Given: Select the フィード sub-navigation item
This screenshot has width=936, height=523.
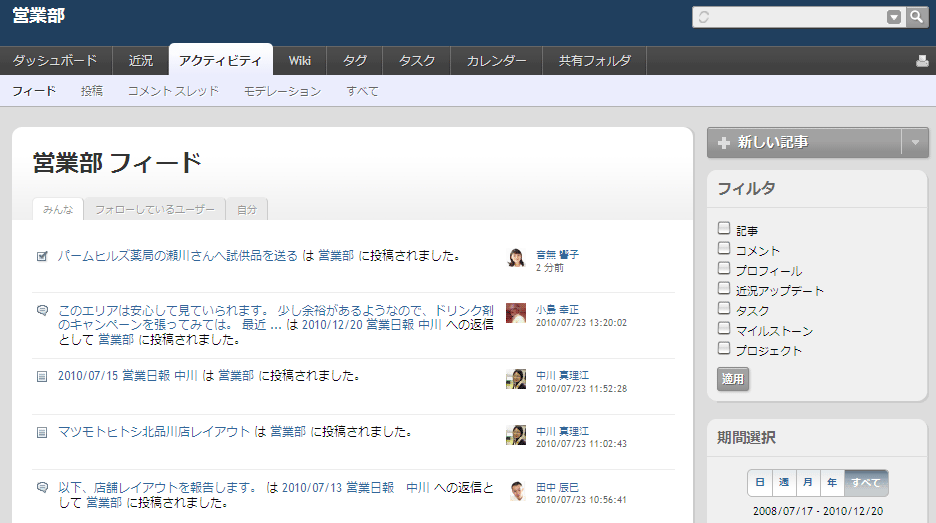Looking at the screenshot, I should [x=34, y=91].
